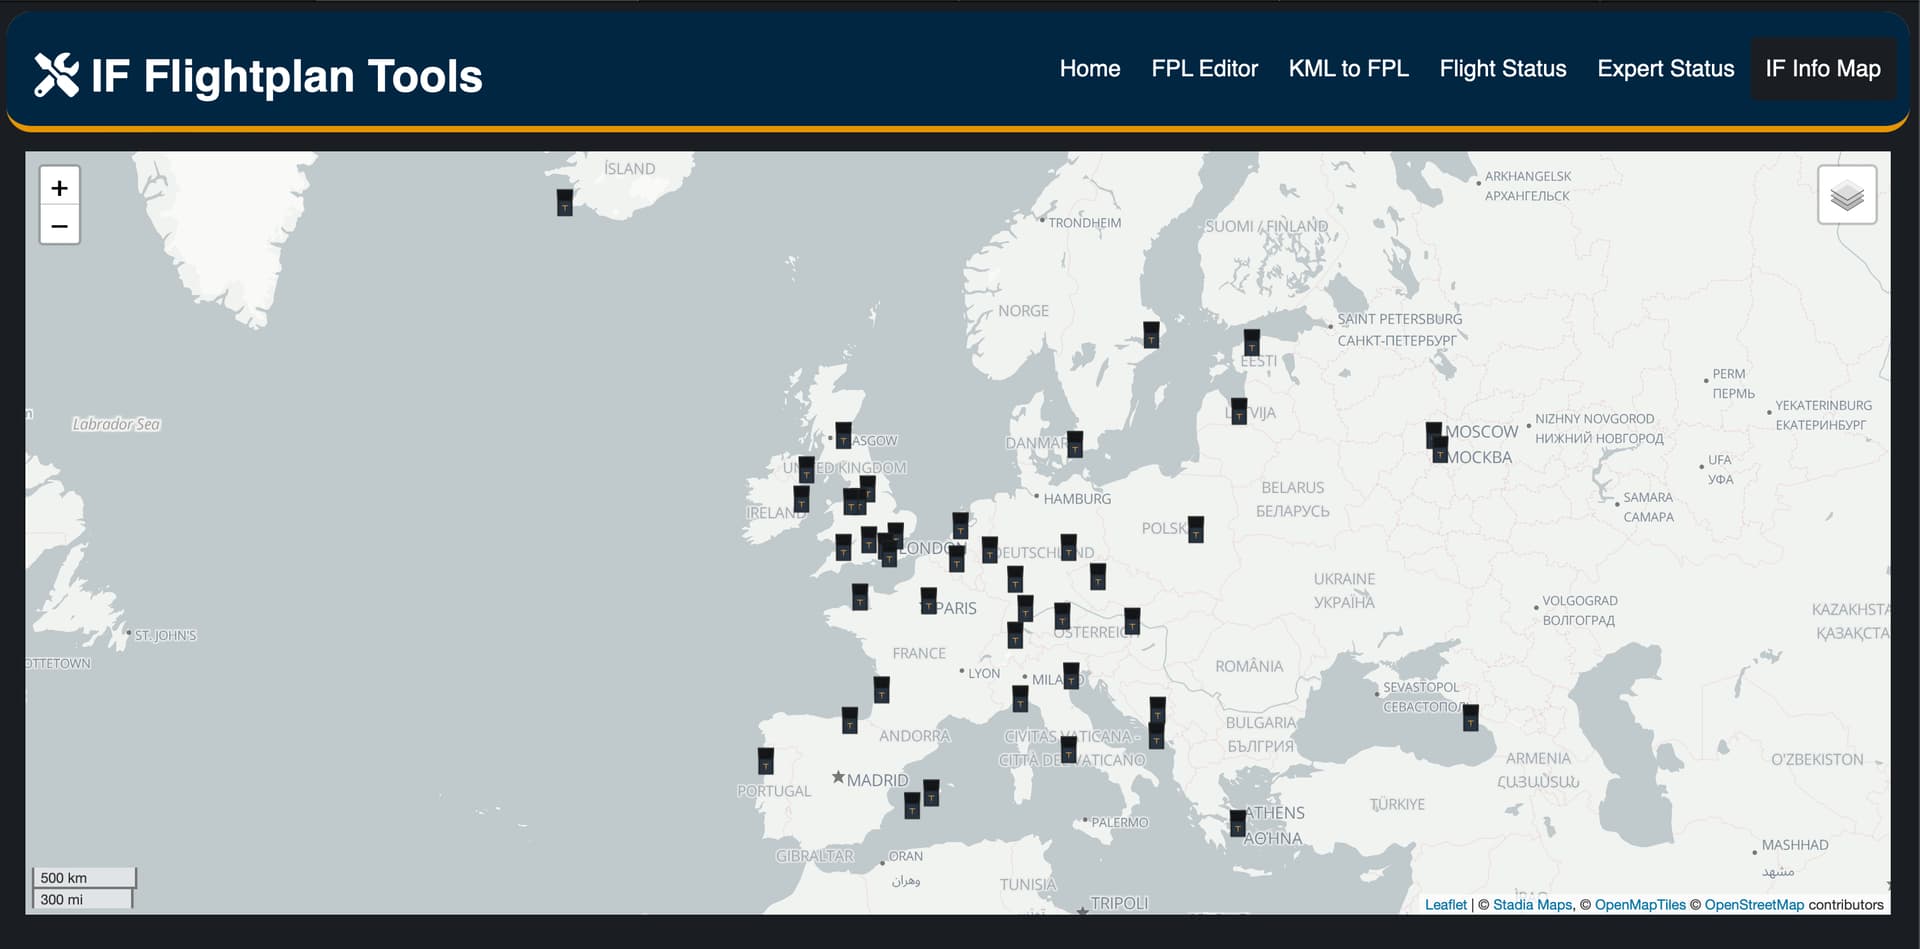
Task: Select the airport marker at Athens
Action: click(x=1237, y=823)
